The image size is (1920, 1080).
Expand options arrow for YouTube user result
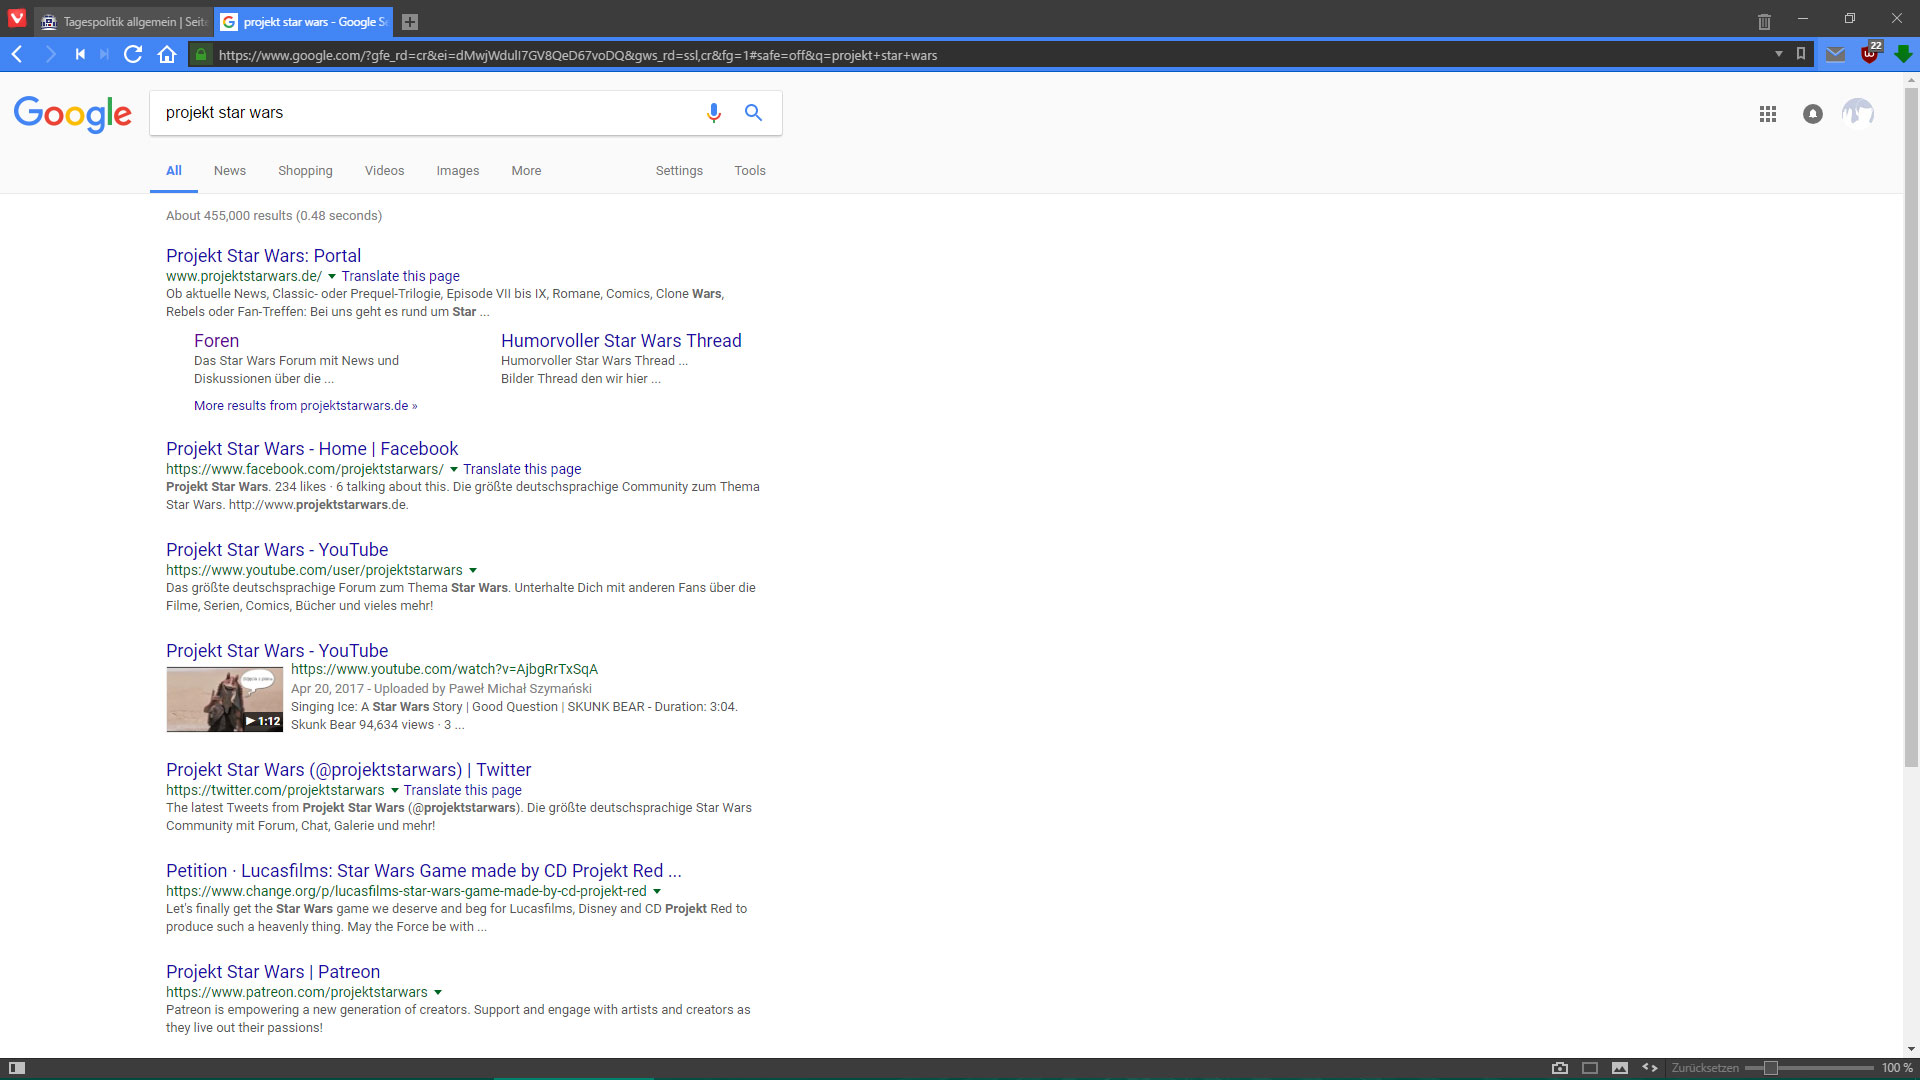pos(473,571)
